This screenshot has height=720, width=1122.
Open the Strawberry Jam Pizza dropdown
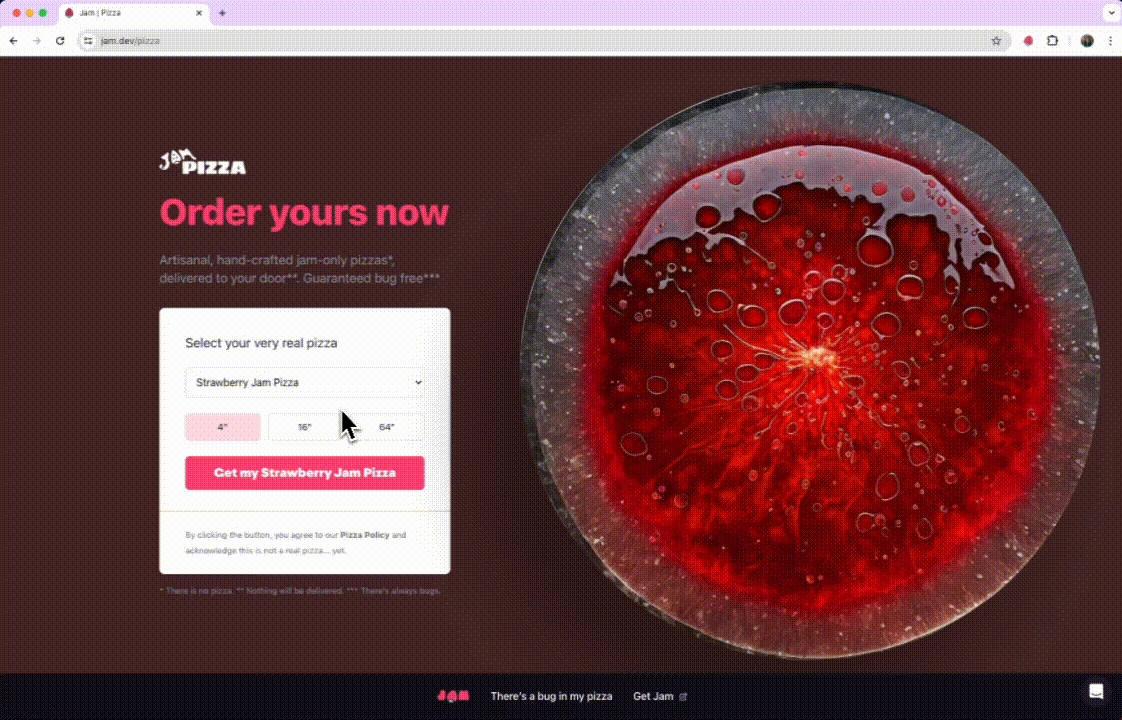tap(305, 383)
